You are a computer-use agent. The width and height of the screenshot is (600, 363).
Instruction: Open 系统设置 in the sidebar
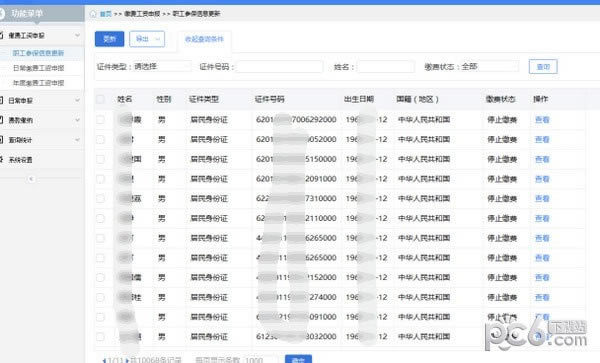click(21, 160)
